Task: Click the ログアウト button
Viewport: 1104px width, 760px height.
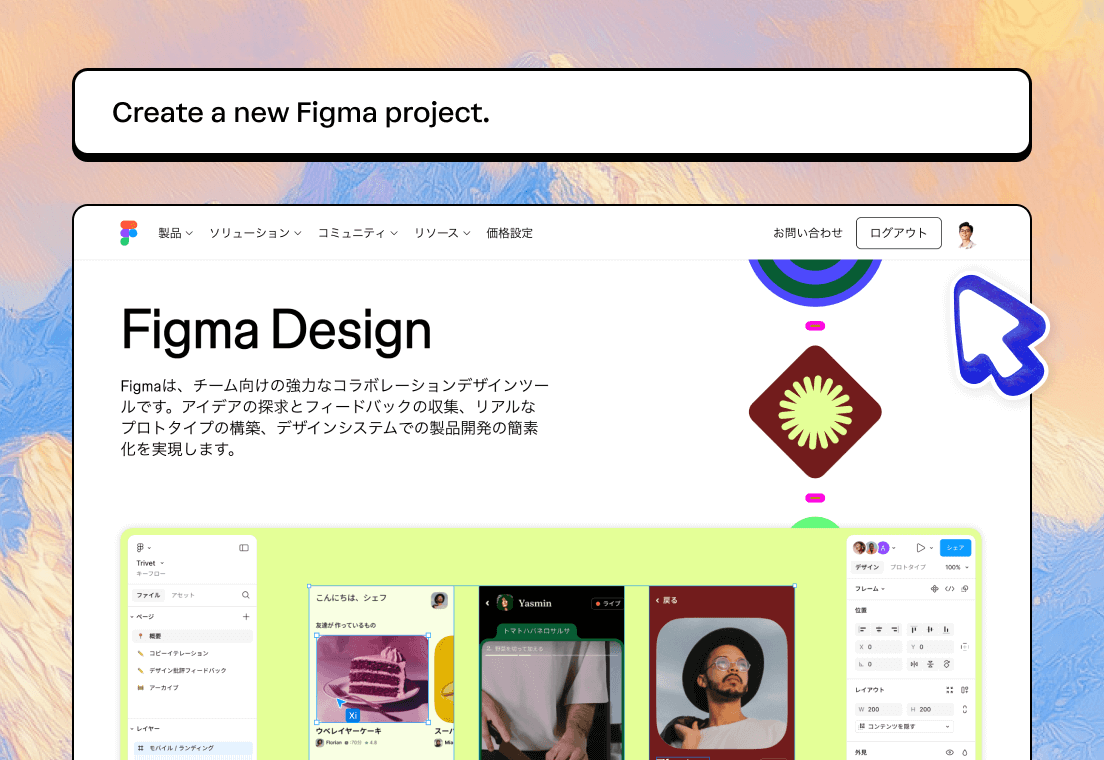Action: [x=898, y=233]
